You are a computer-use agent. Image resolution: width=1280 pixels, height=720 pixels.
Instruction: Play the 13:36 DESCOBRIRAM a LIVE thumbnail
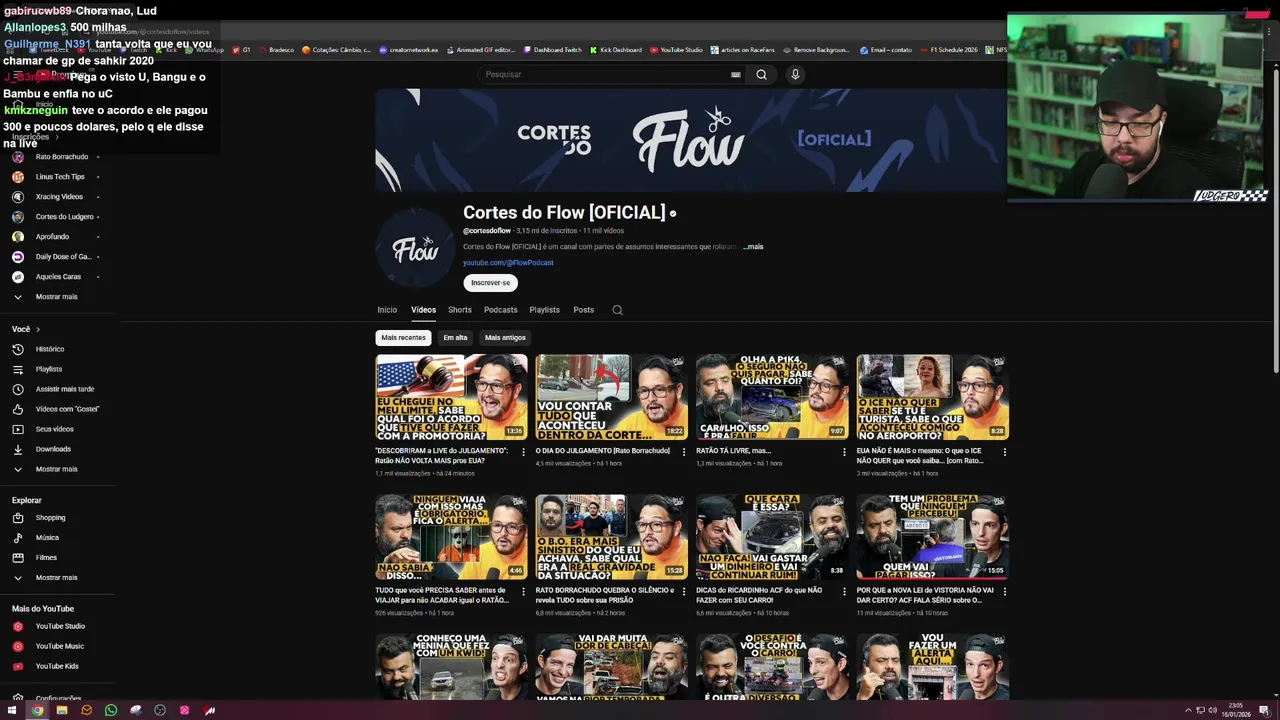click(451, 397)
